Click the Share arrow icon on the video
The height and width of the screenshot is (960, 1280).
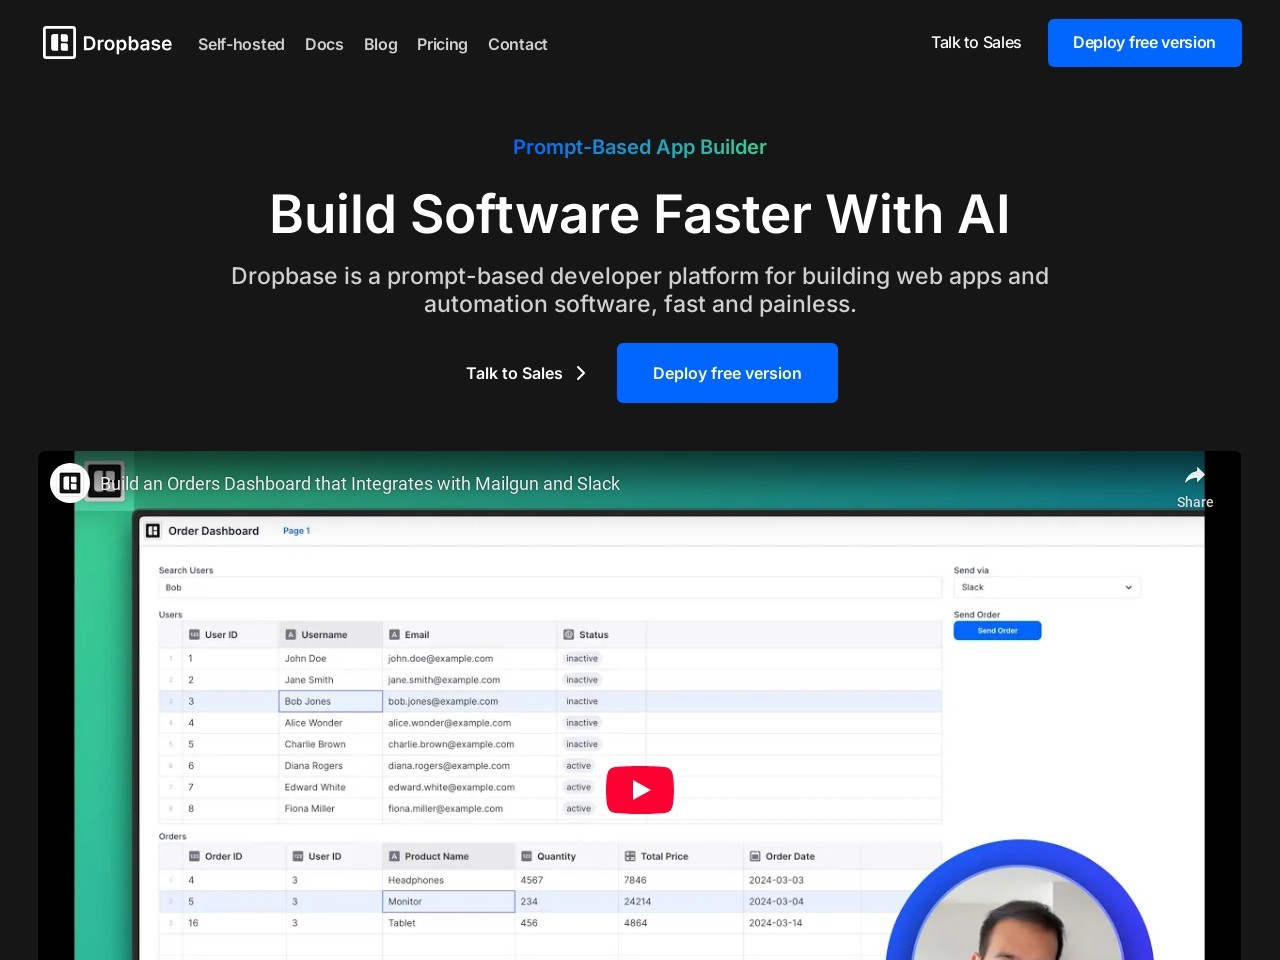click(x=1195, y=475)
